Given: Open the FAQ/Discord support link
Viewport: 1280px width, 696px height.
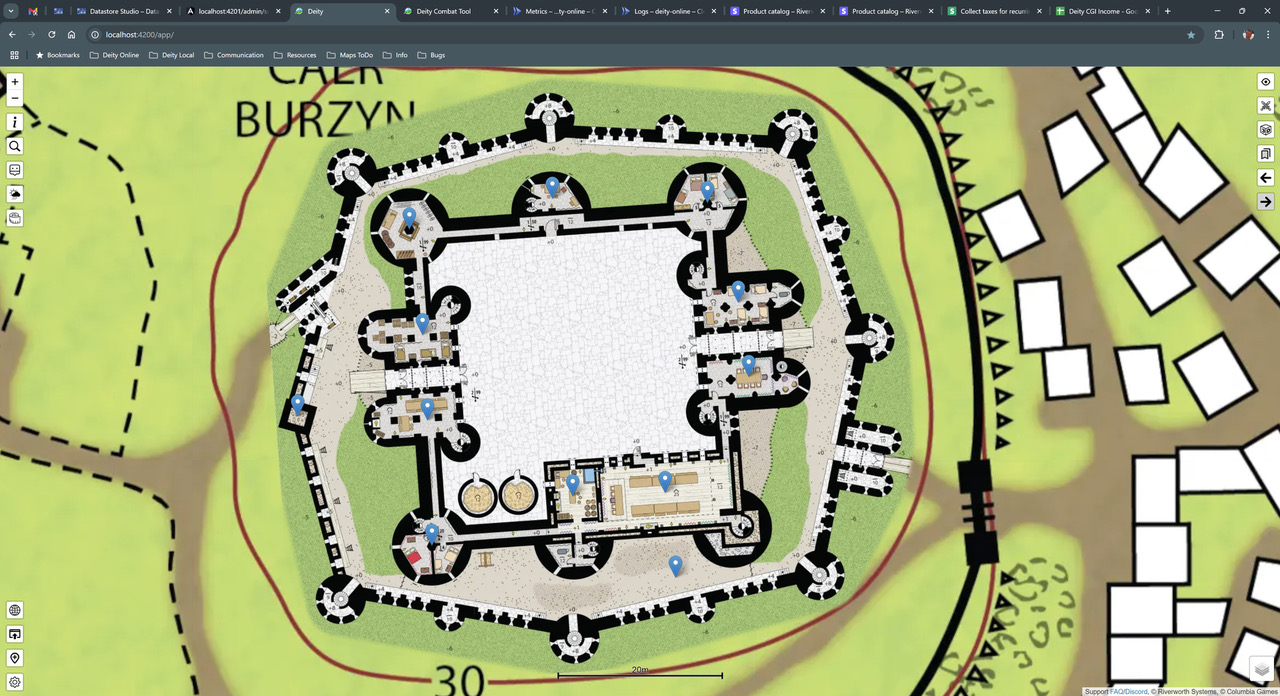Looking at the screenshot, I should (x=1128, y=691).
